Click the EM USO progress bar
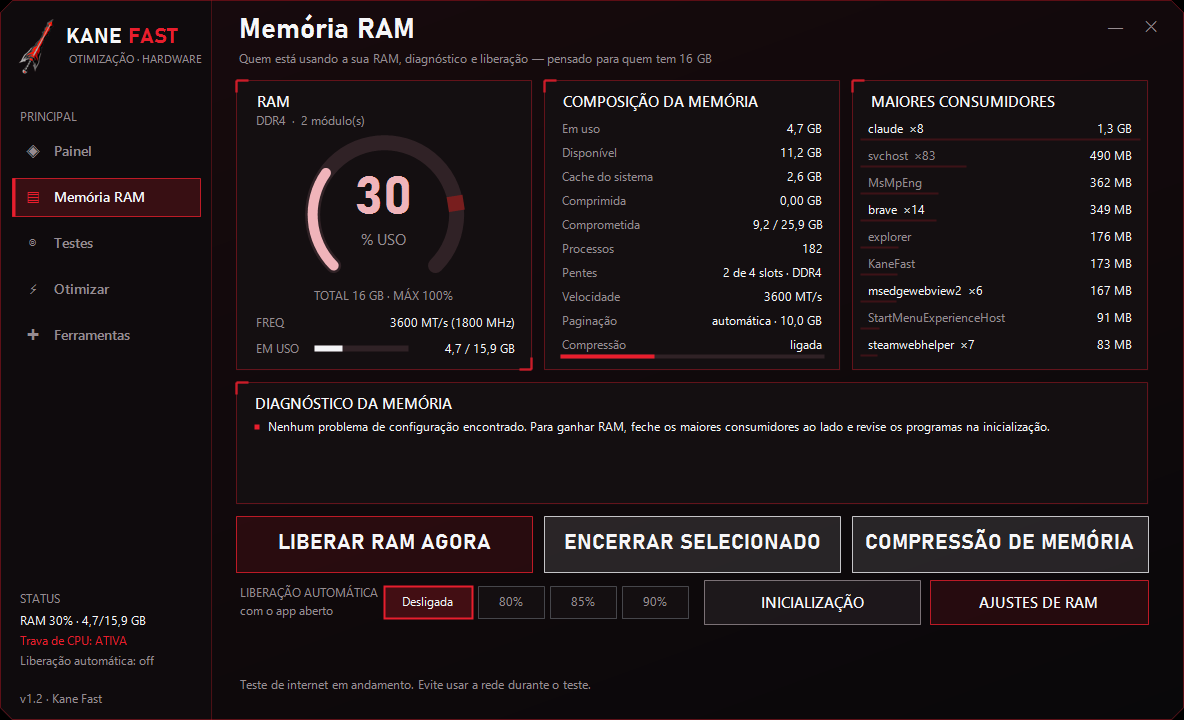The image size is (1184, 720). (362, 349)
